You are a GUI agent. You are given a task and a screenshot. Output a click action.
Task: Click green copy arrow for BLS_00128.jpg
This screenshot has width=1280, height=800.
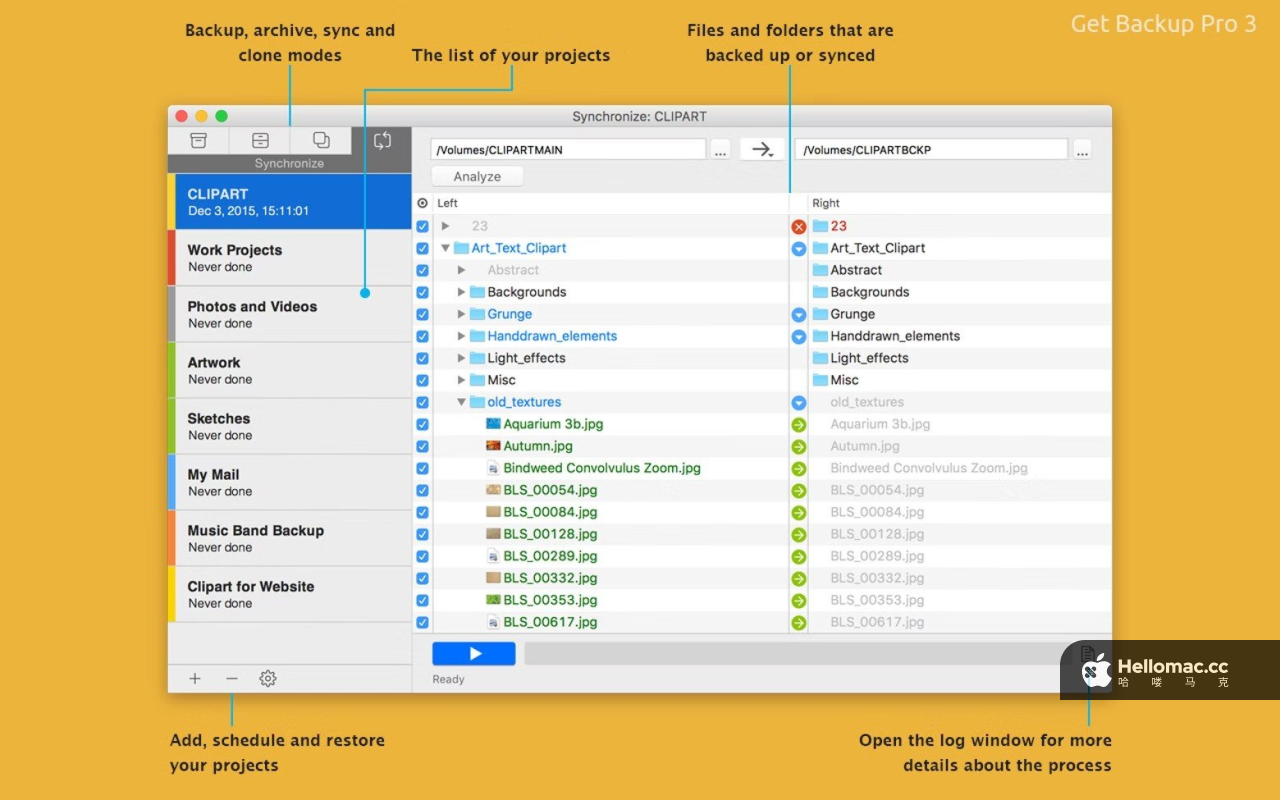point(799,535)
